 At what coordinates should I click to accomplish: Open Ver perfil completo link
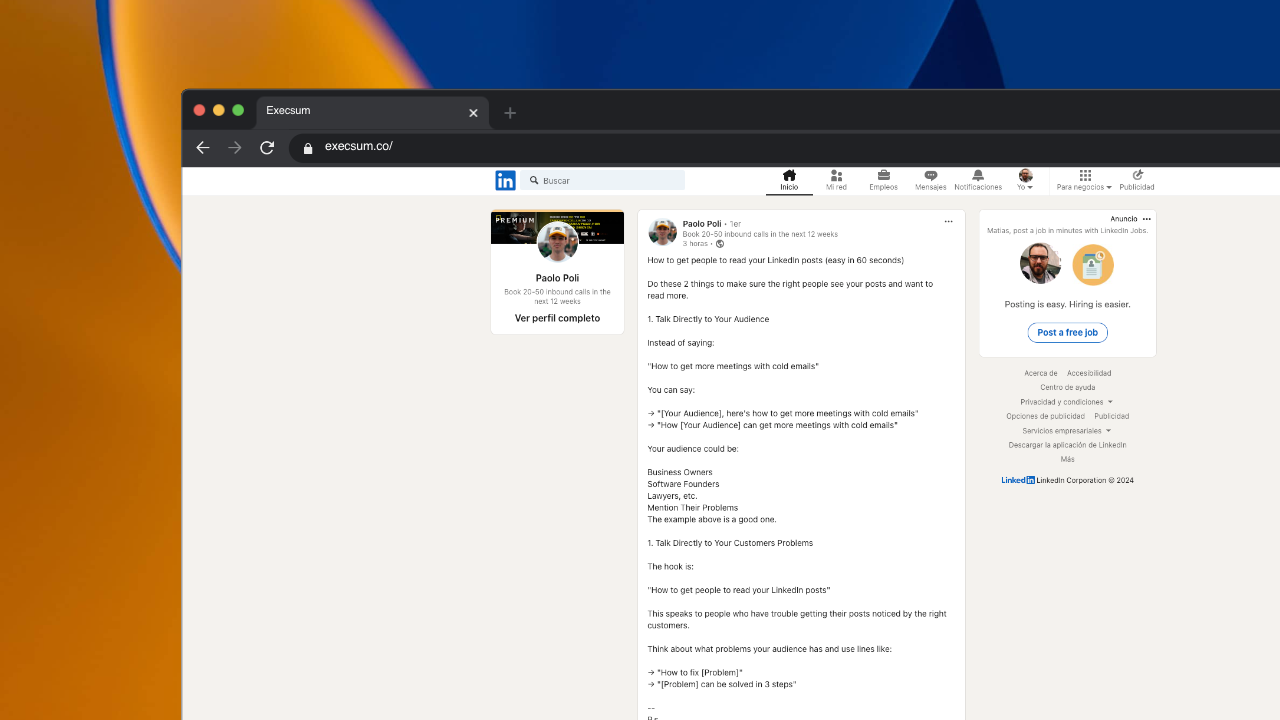(557, 319)
